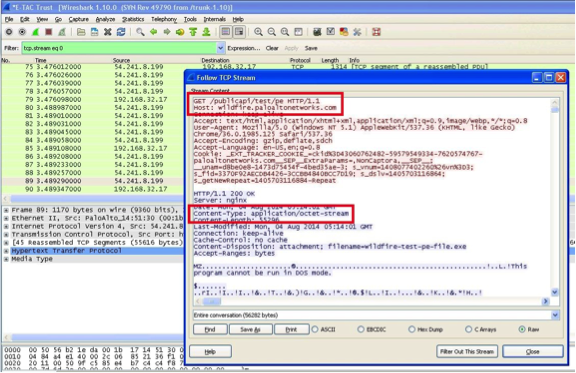Clear the display filter

(272, 48)
